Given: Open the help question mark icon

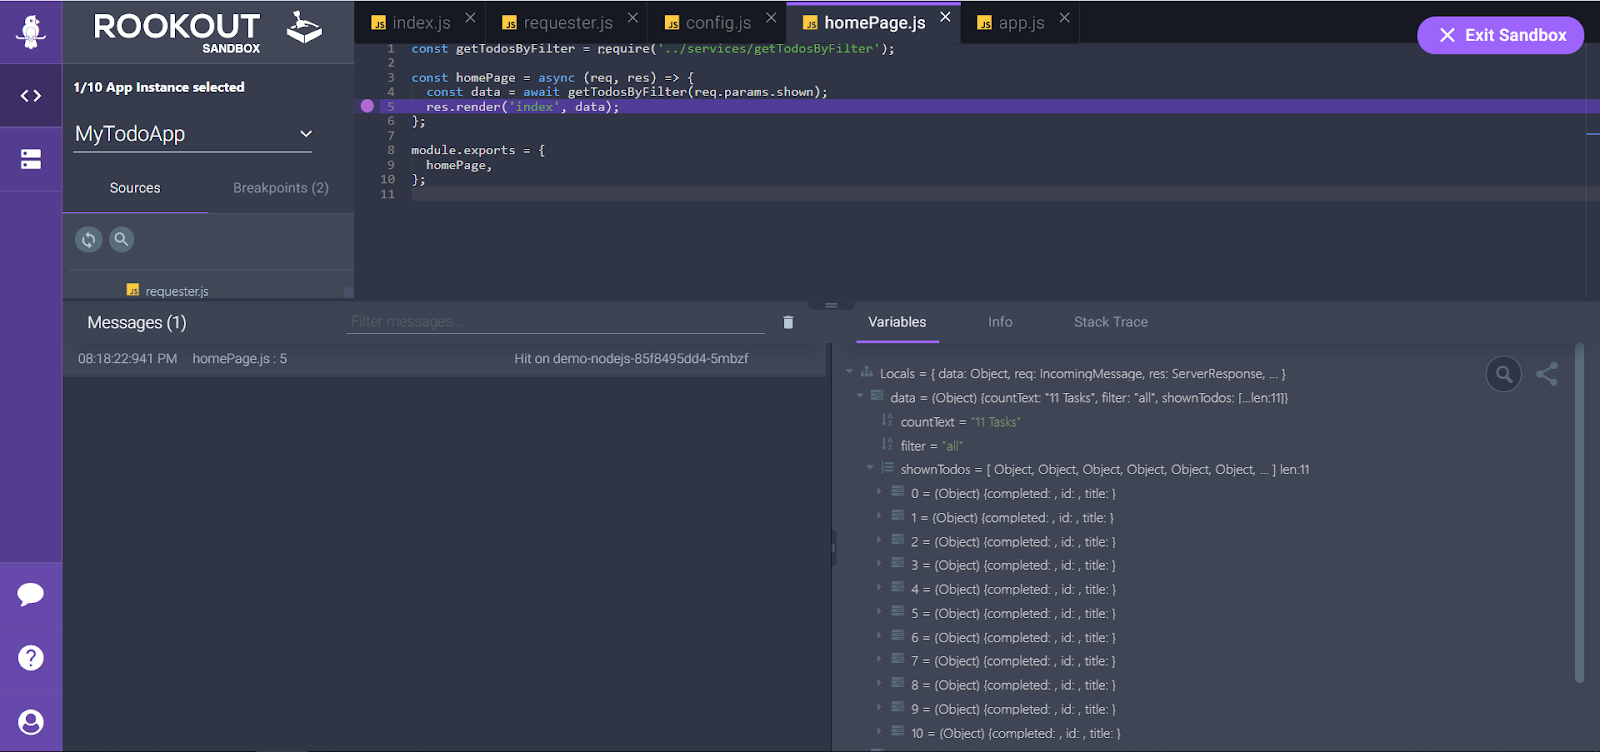Looking at the screenshot, I should tap(31, 658).
